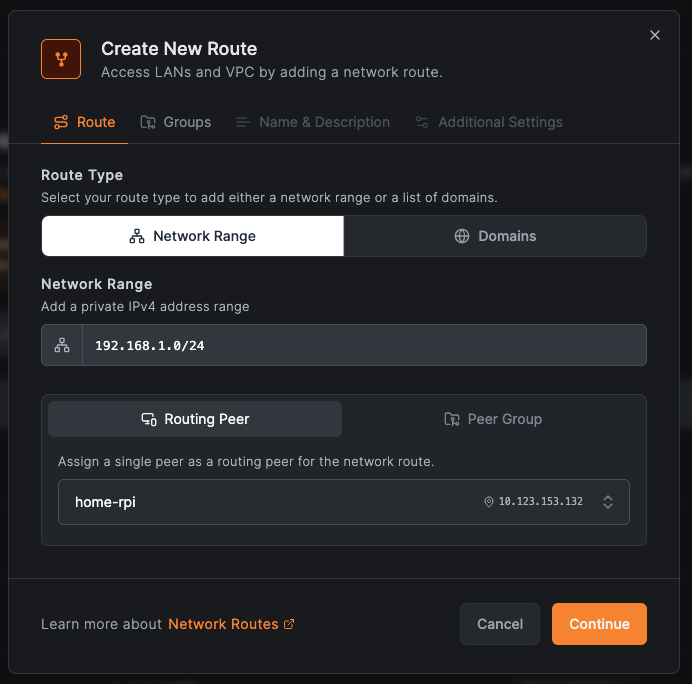Select the Routing Peer option
This screenshot has width=692, height=684.
click(x=195, y=419)
